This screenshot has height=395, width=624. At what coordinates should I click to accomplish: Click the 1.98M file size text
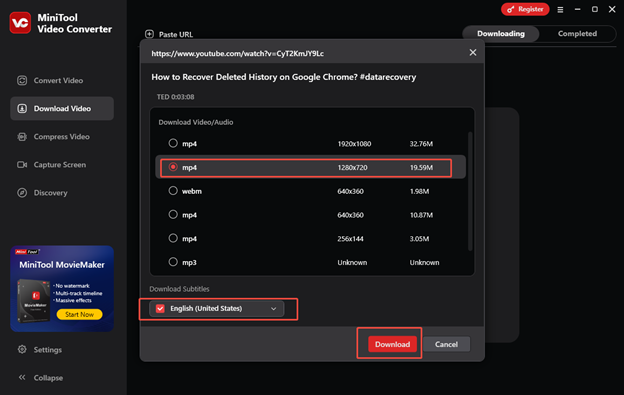[419, 191]
